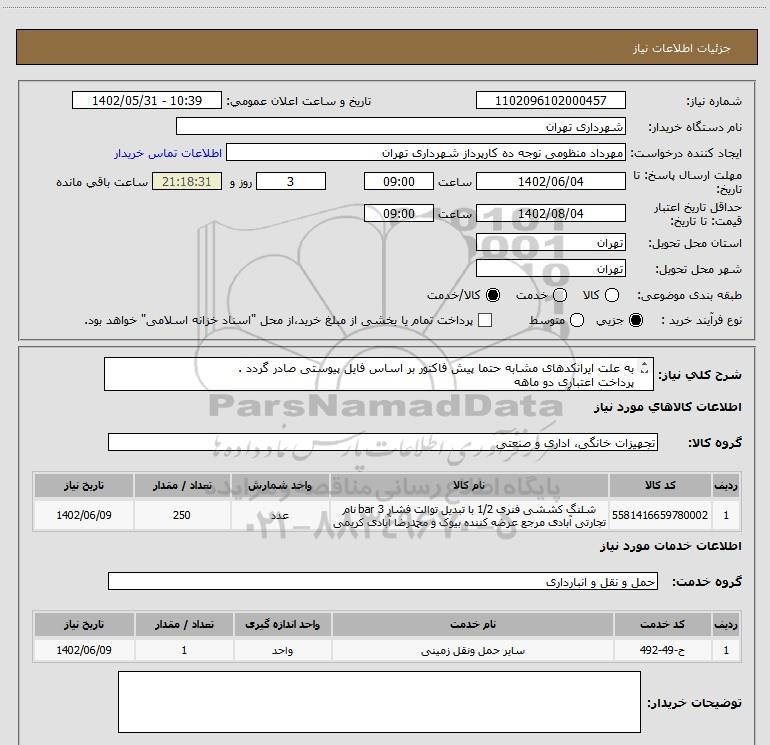The height and width of the screenshot is (745, 770).
Task: Click the response deadline time 09:00 field
Action: click(x=399, y=181)
